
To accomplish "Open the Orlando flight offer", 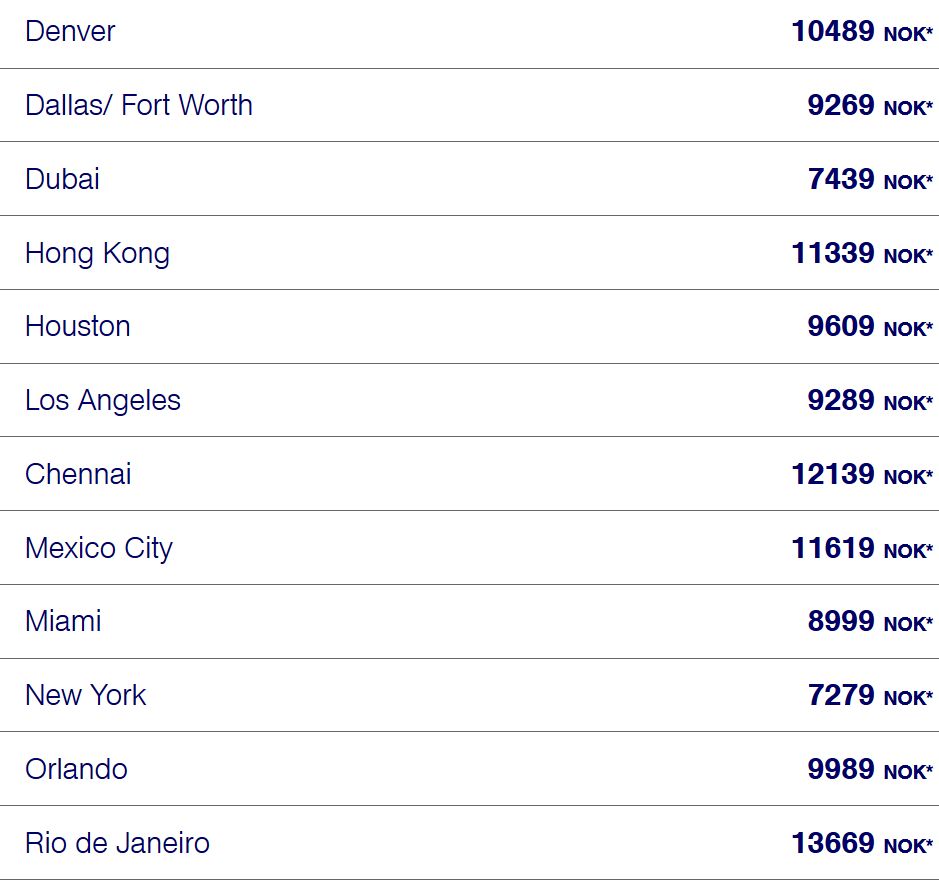I will [470, 769].
